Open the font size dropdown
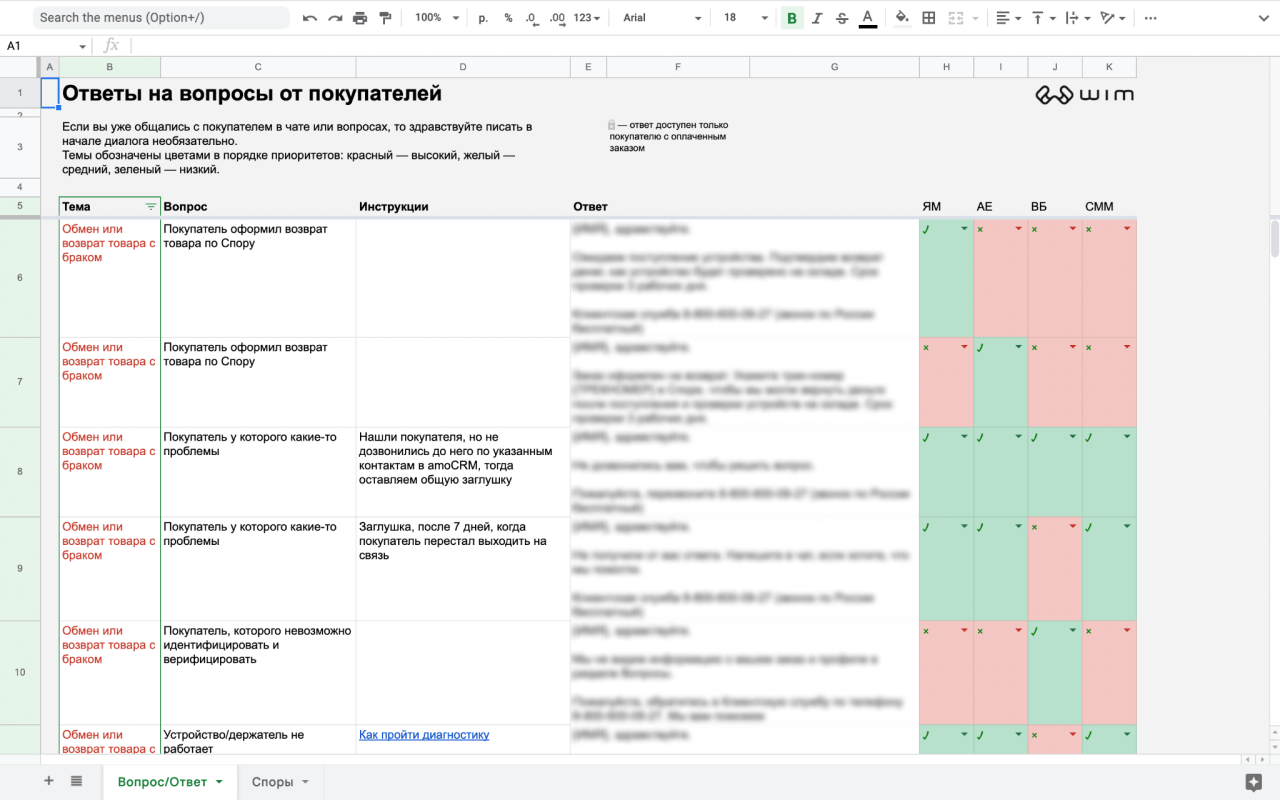This screenshot has width=1280, height=800. click(x=746, y=18)
